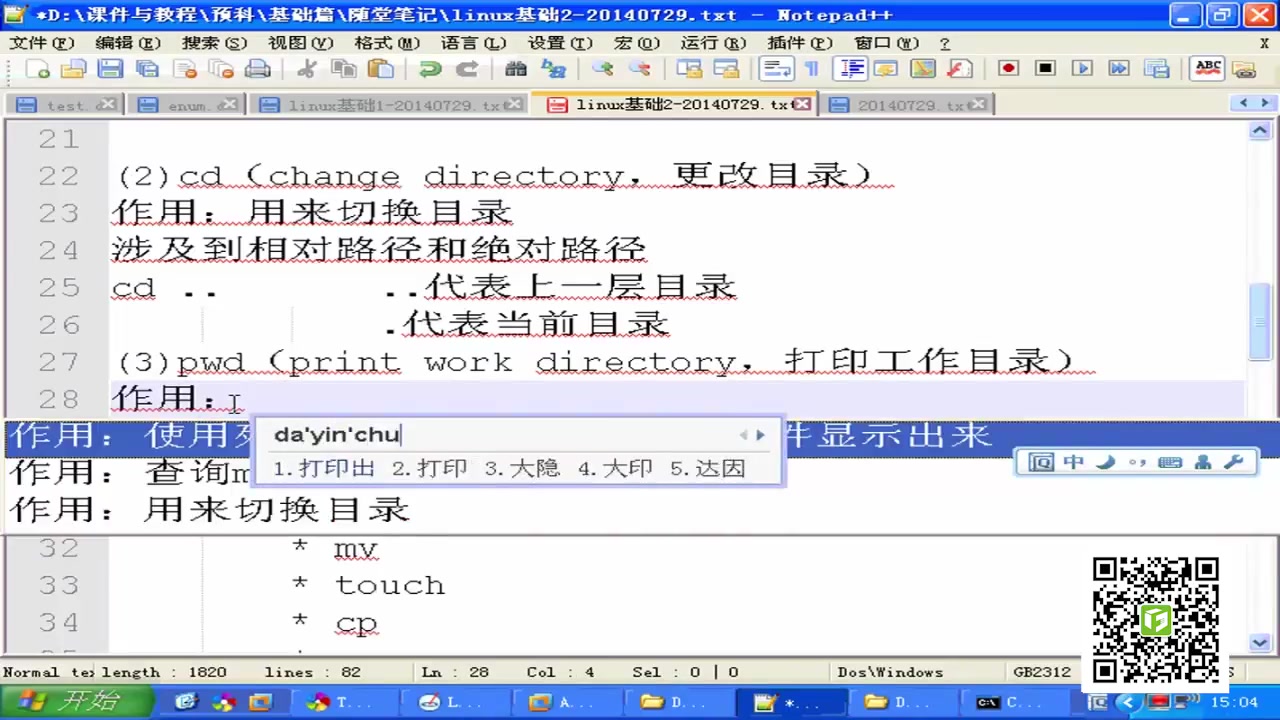Open the function list toolbar icon
Image resolution: width=1280 pixels, height=720 pixels.
tap(959, 68)
